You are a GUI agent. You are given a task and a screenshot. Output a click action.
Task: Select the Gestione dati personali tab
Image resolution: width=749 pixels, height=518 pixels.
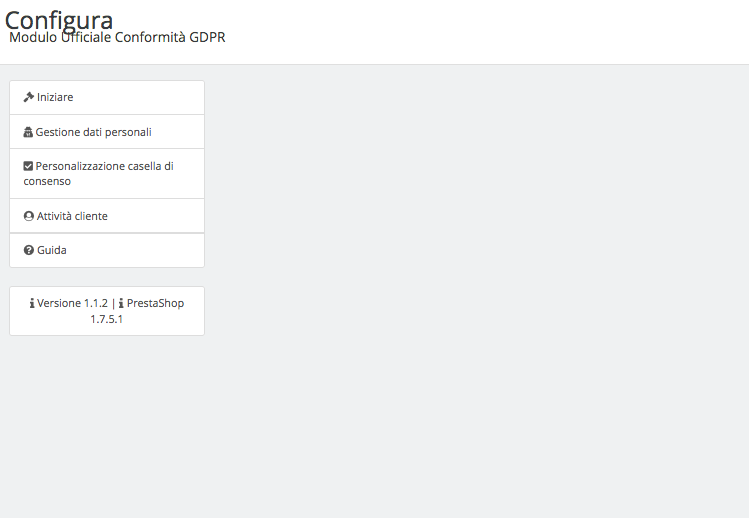coord(107,131)
